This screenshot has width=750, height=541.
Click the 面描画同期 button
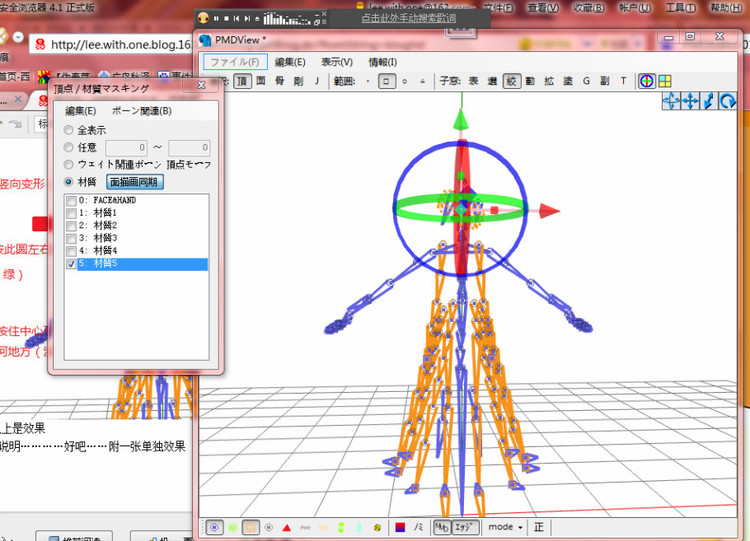(134, 182)
